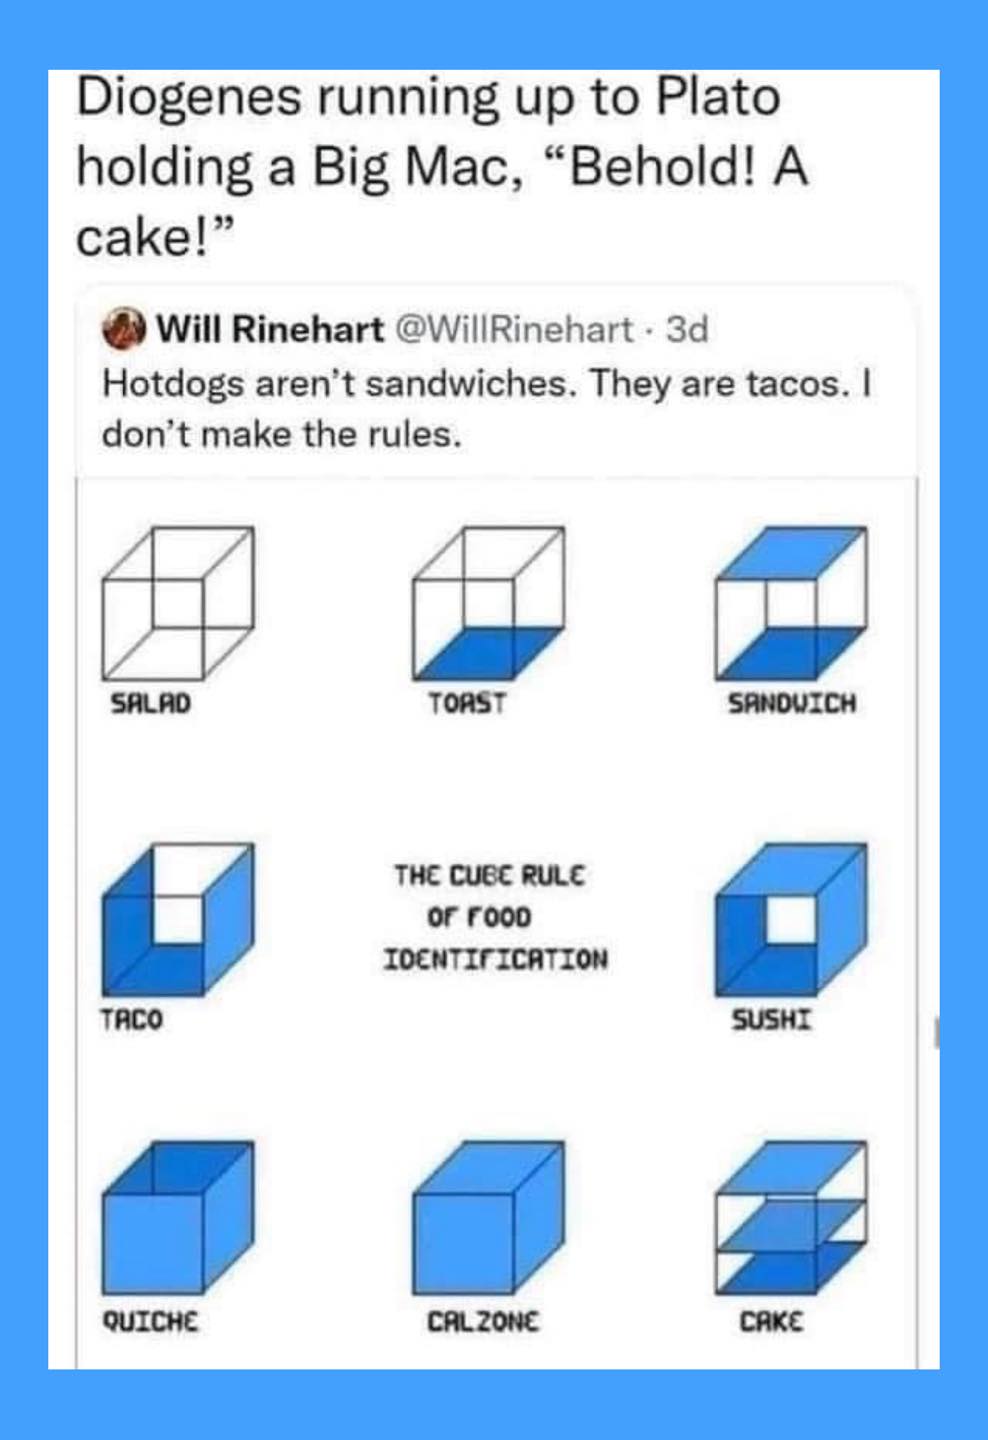The height and width of the screenshot is (1440, 988).
Task: Select the Quiche cube diagram
Action: 178,1218
